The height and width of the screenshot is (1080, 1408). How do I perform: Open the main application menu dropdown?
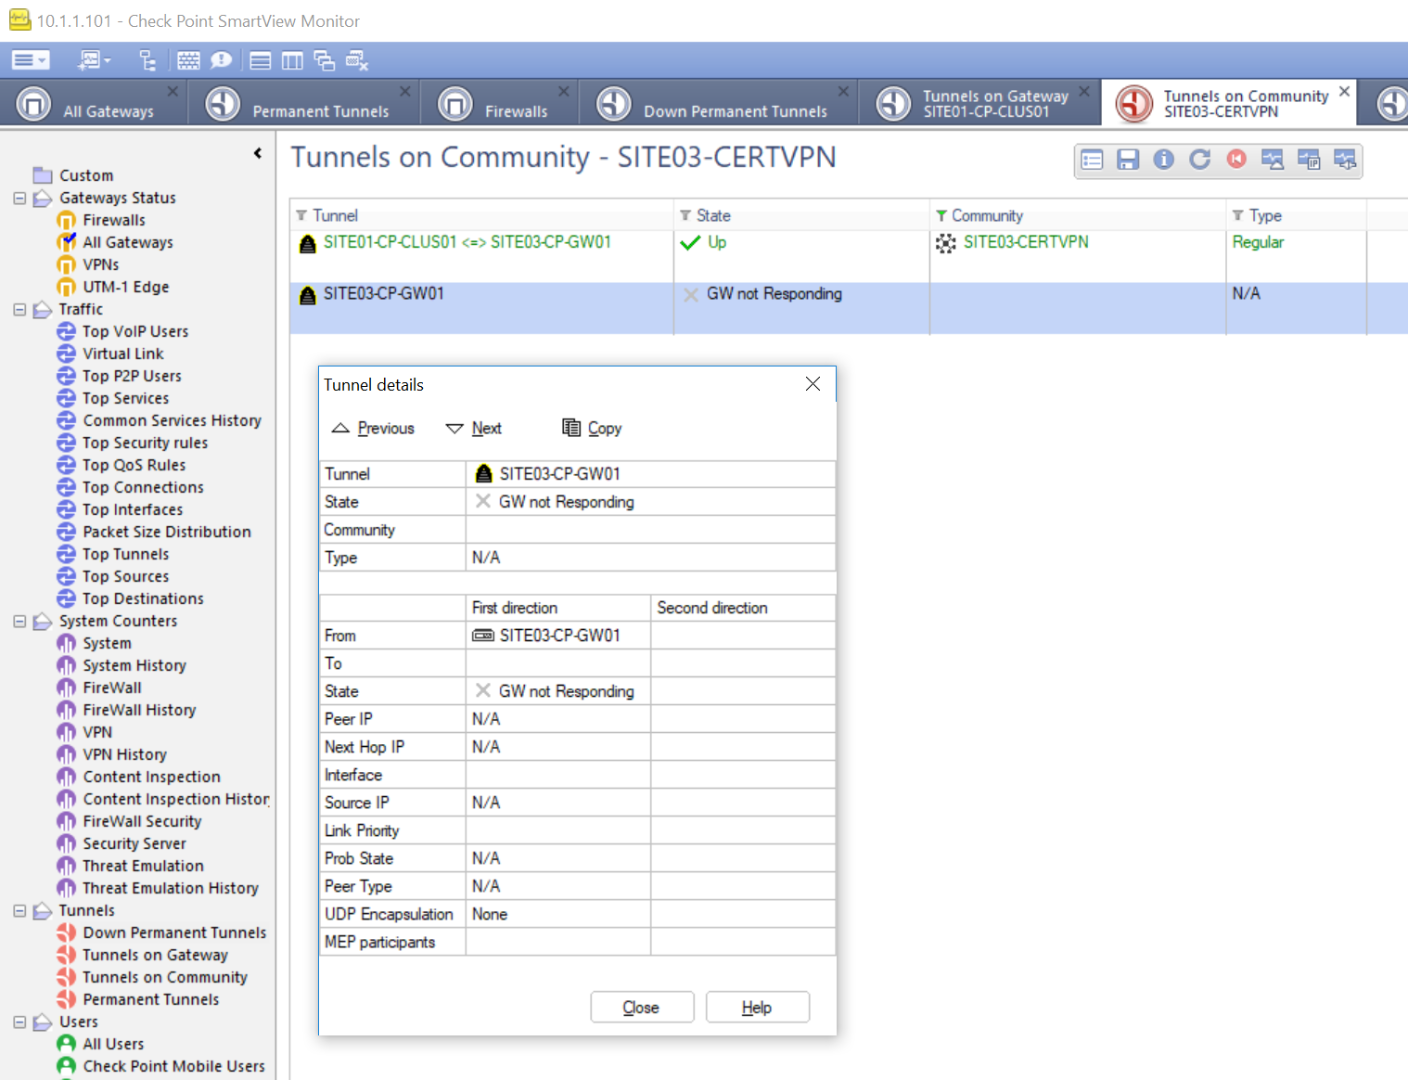[x=30, y=61]
